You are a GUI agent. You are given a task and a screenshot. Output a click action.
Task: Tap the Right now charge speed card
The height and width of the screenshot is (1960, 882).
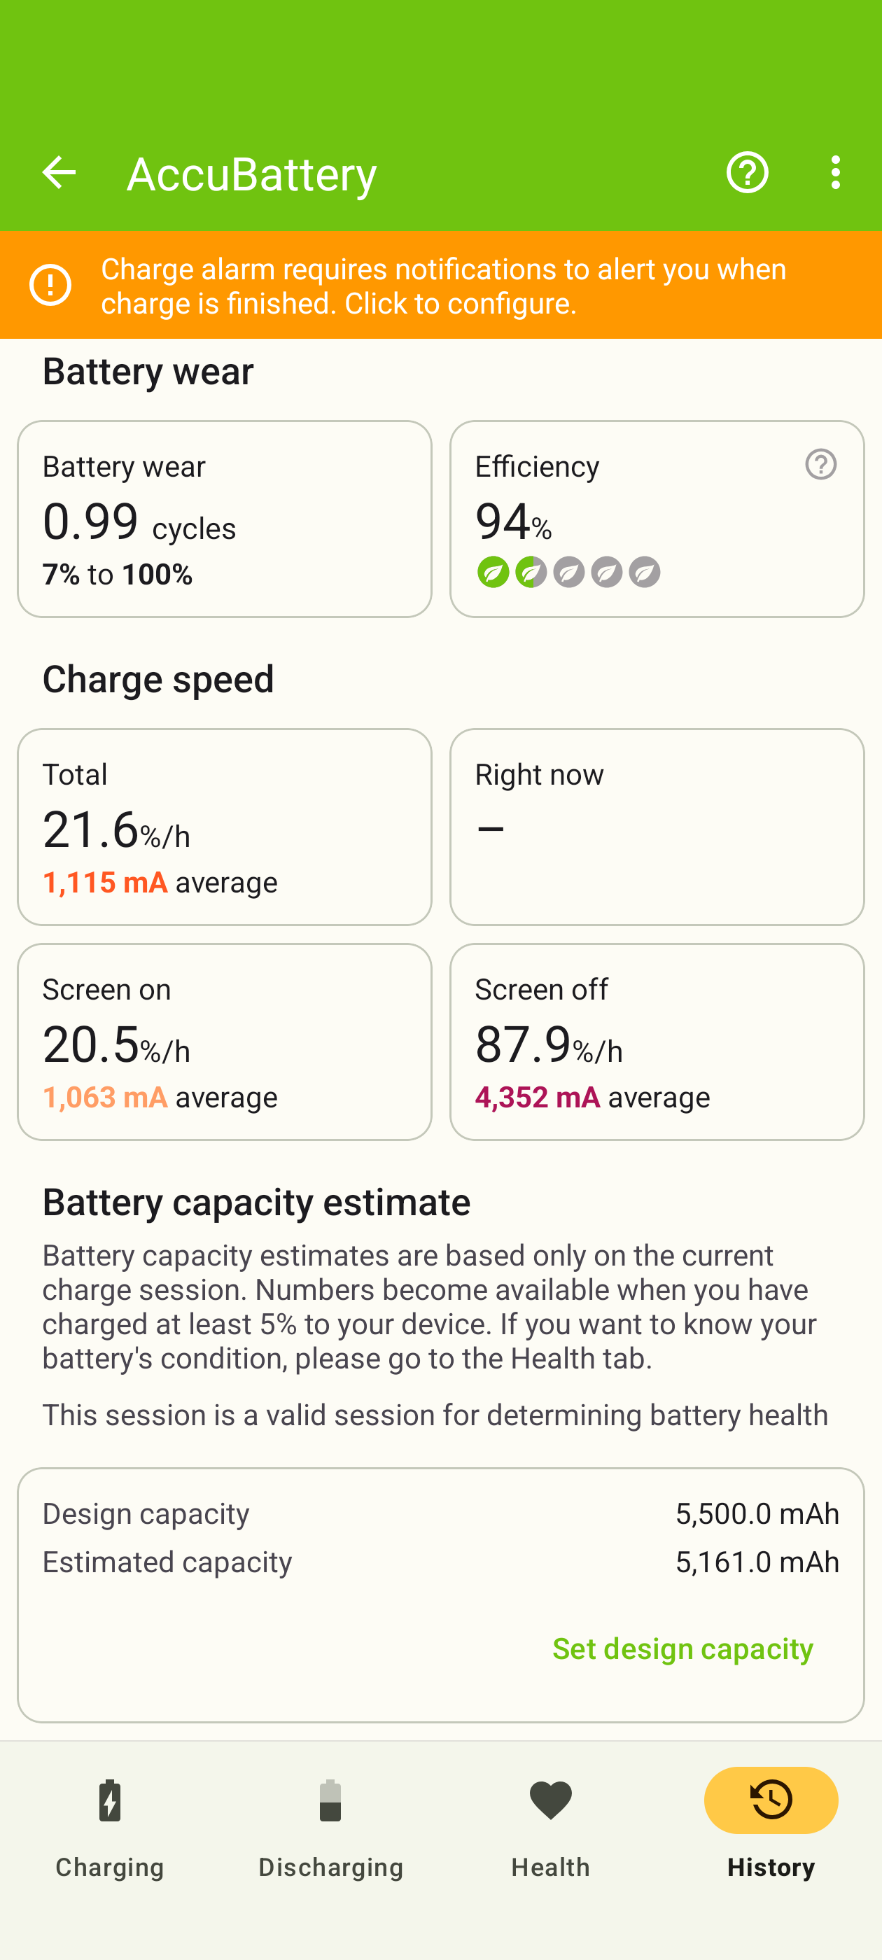point(657,827)
